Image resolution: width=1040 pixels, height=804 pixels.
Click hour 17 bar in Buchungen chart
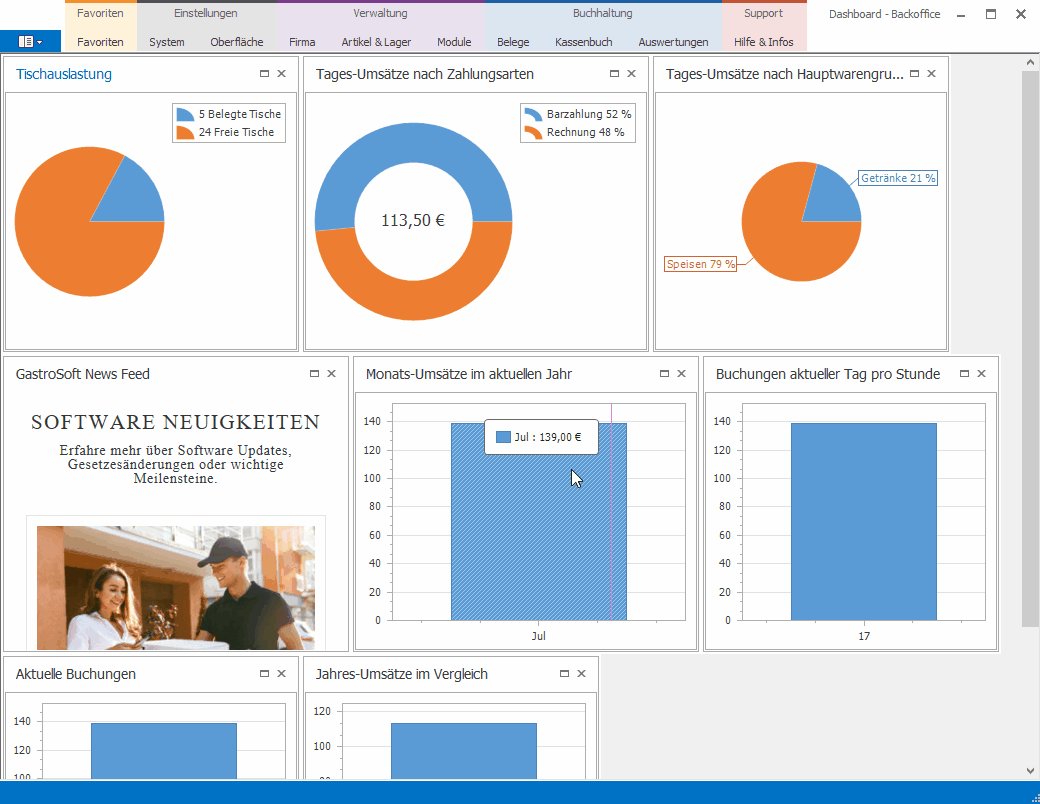pos(864,521)
